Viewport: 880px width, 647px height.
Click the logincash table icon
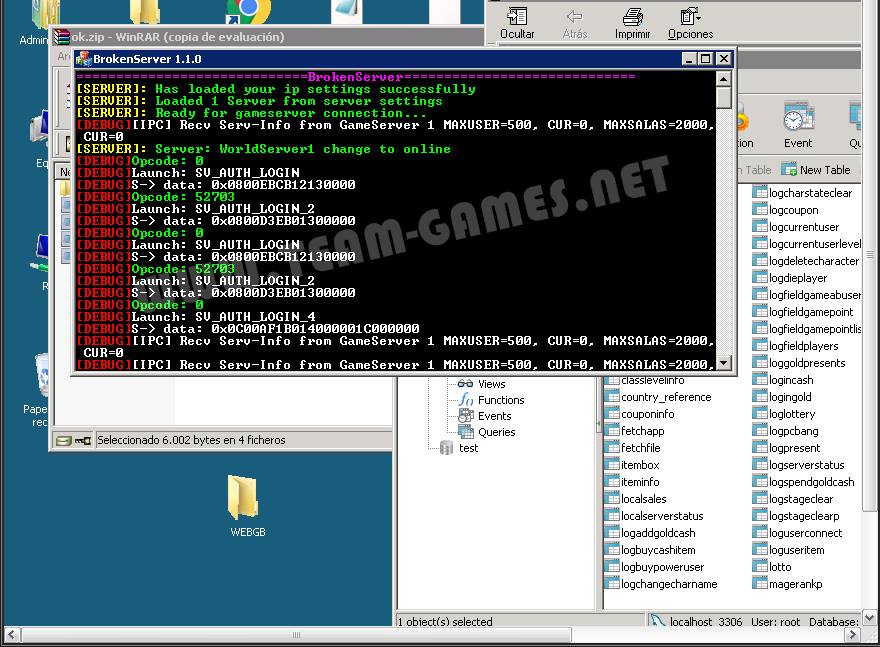pos(760,380)
